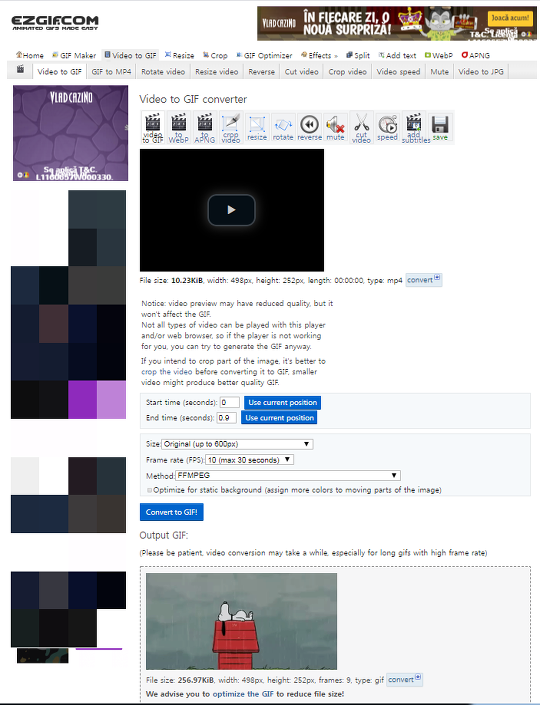The height and width of the screenshot is (705, 540).
Task: Select the to APNG tool icon
Action: click(205, 127)
